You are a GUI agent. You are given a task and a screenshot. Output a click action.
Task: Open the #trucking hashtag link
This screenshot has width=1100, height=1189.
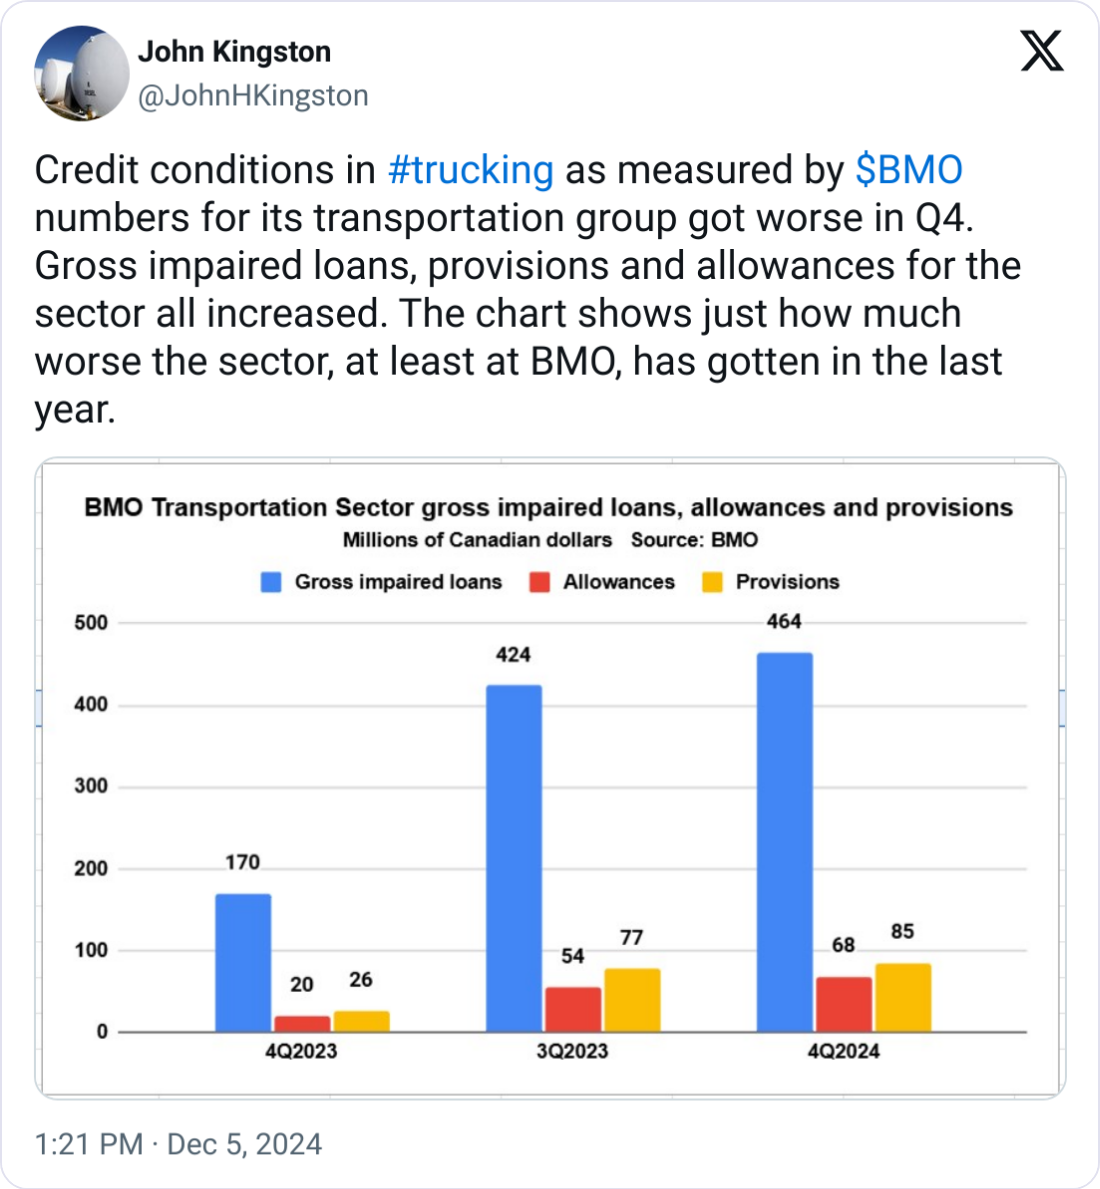(x=470, y=170)
